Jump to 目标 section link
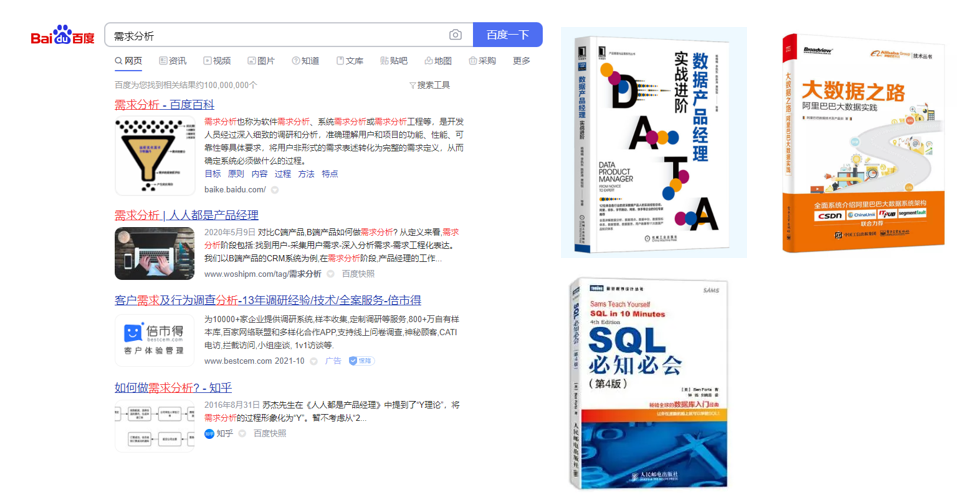Image resolution: width=971 pixels, height=496 pixels. click(x=212, y=174)
